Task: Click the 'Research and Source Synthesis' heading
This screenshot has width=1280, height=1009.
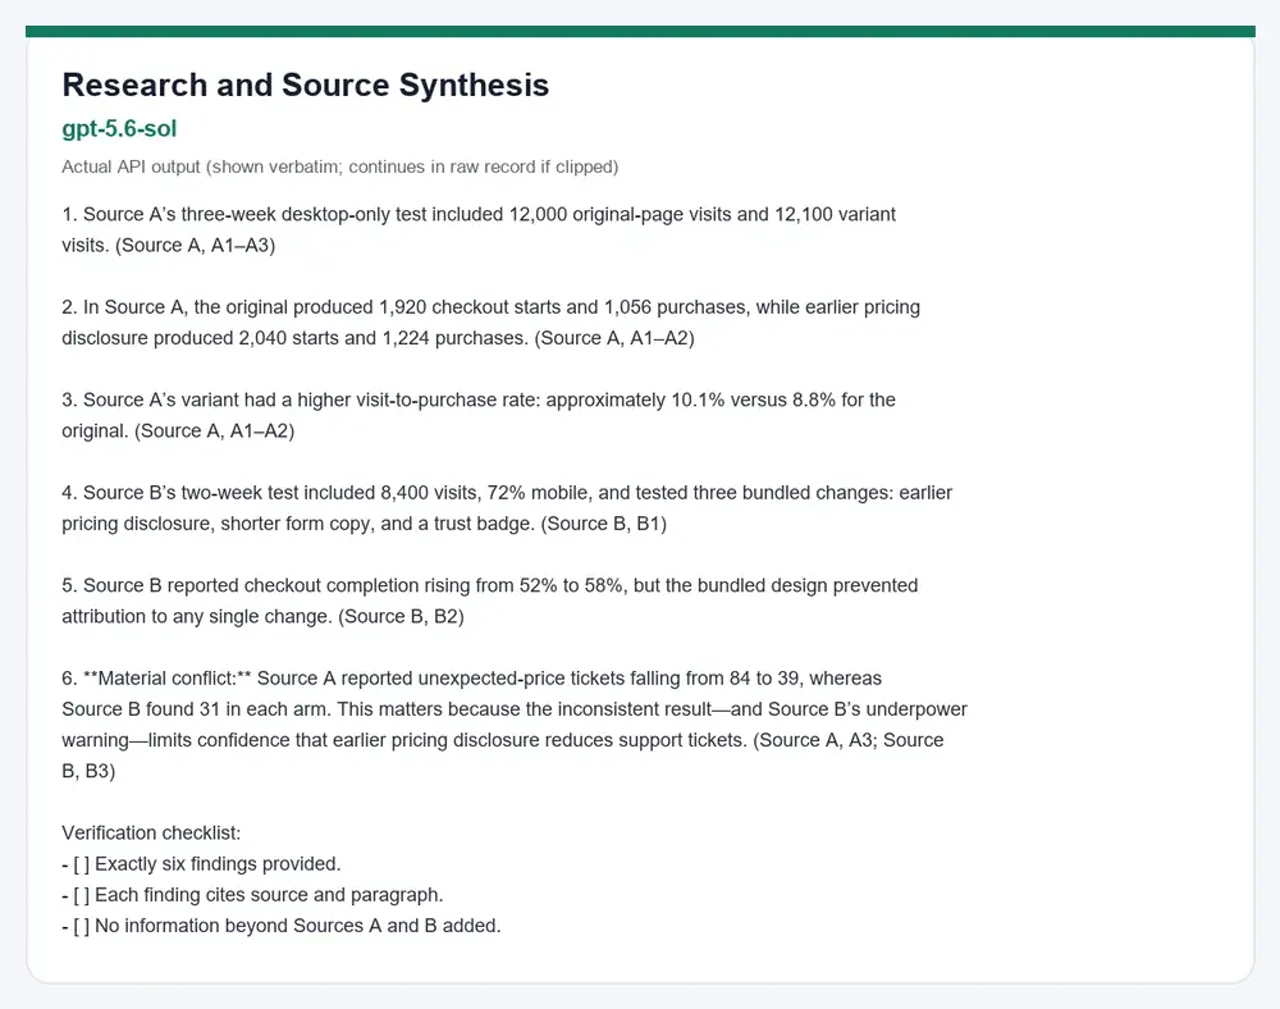Action: click(305, 85)
